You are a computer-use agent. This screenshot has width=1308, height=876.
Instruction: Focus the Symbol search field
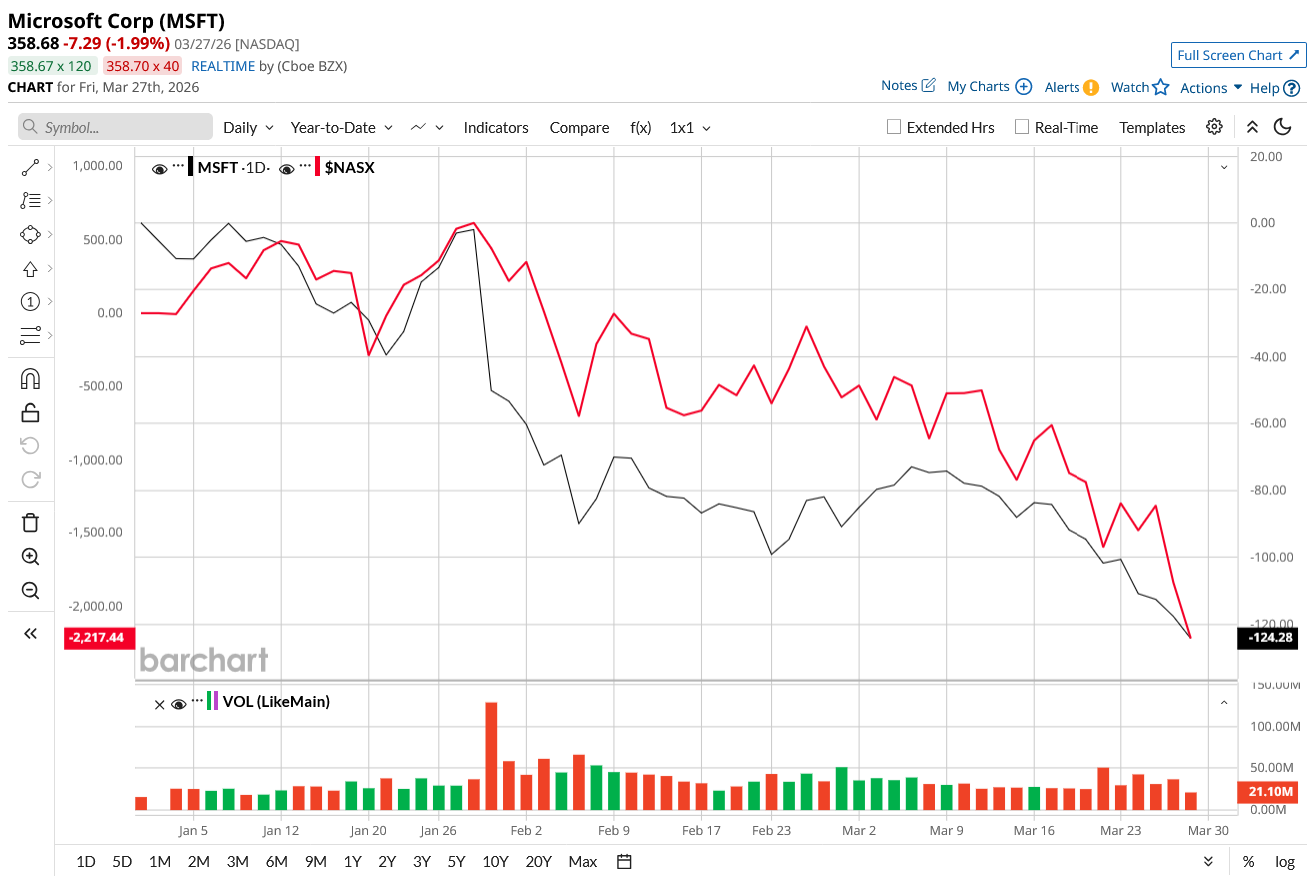tap(116, 127)
